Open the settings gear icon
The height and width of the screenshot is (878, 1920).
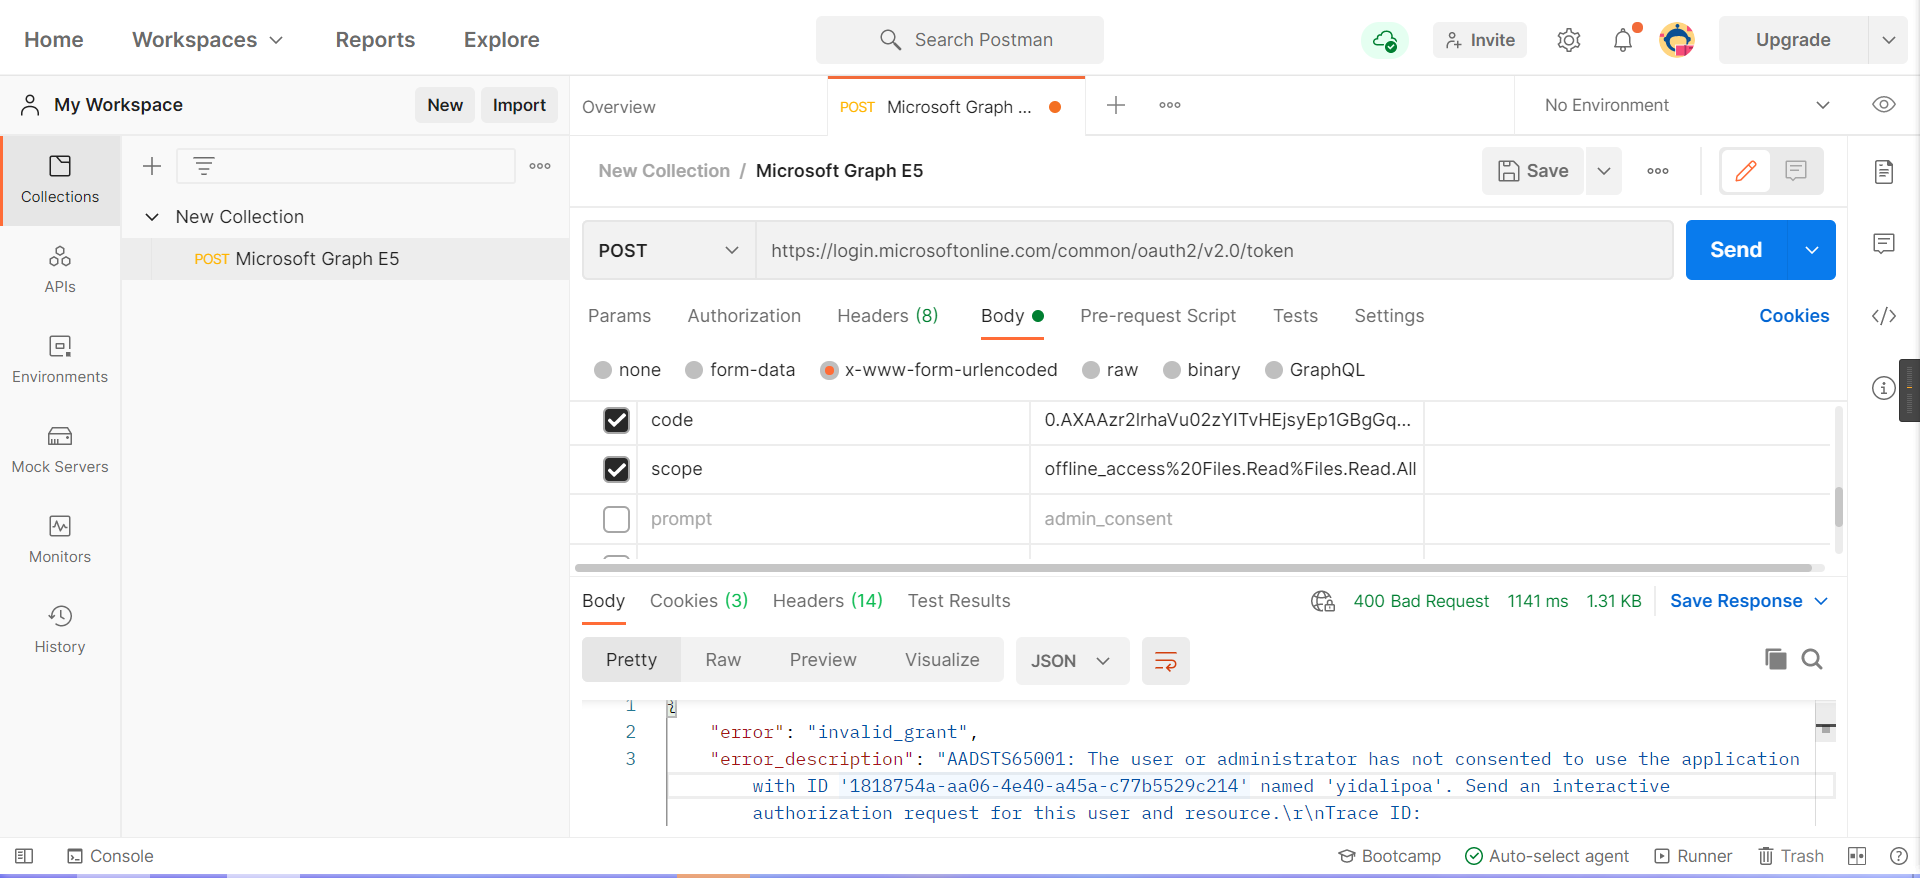pyautogui.click(x=1569, y=40)
